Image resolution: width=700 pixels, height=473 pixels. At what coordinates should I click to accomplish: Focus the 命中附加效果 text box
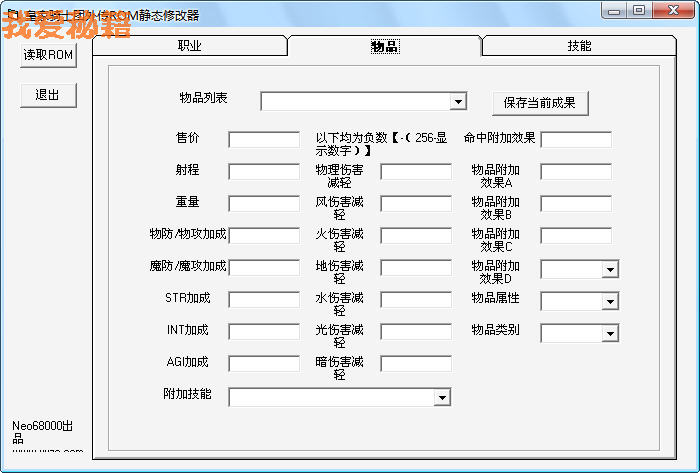(x=575, y=140)
